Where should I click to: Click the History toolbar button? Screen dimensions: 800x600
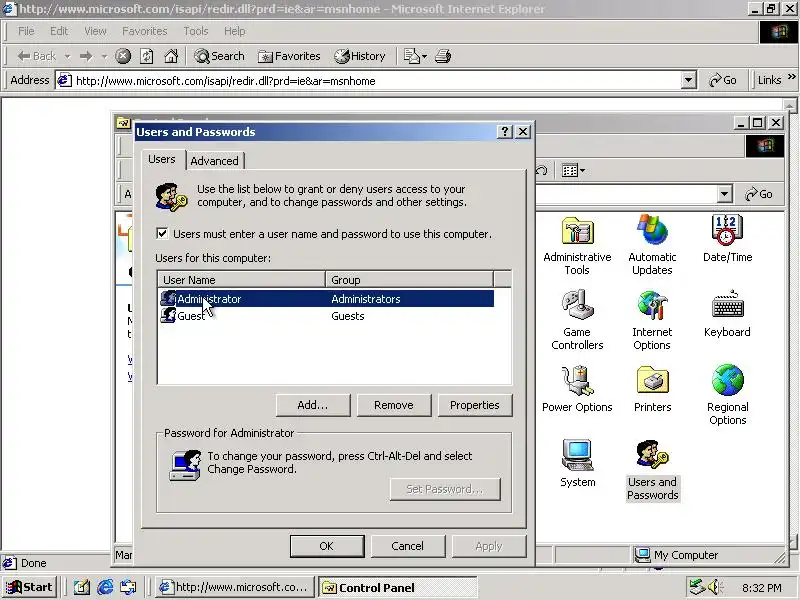click(360, 56)
